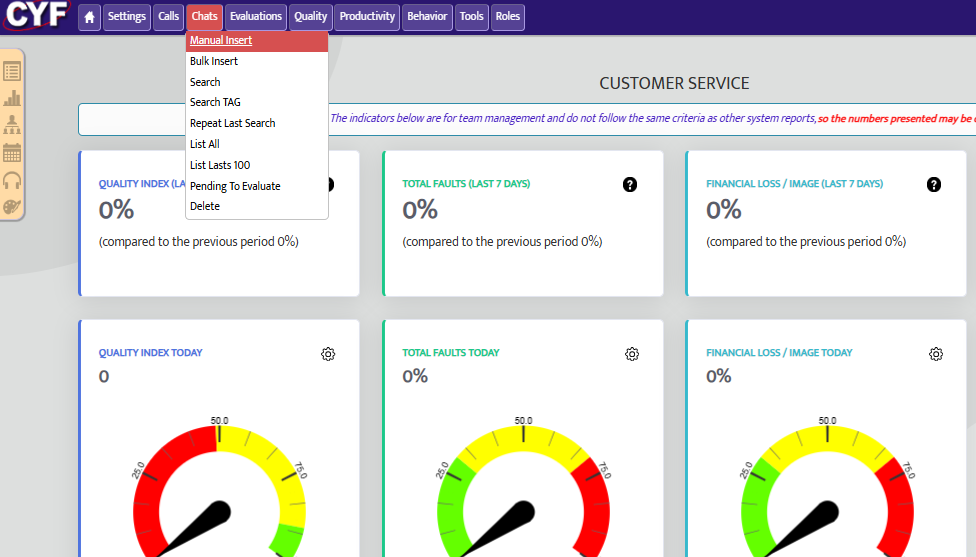
Task: Click the CUSTOMER SERVICE heading
Action: coord(674,83)
